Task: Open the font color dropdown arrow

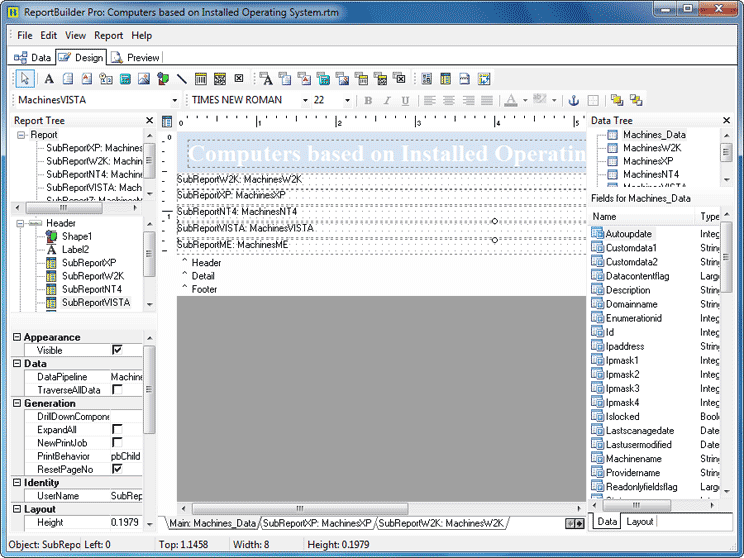Action: coord(525,101)
